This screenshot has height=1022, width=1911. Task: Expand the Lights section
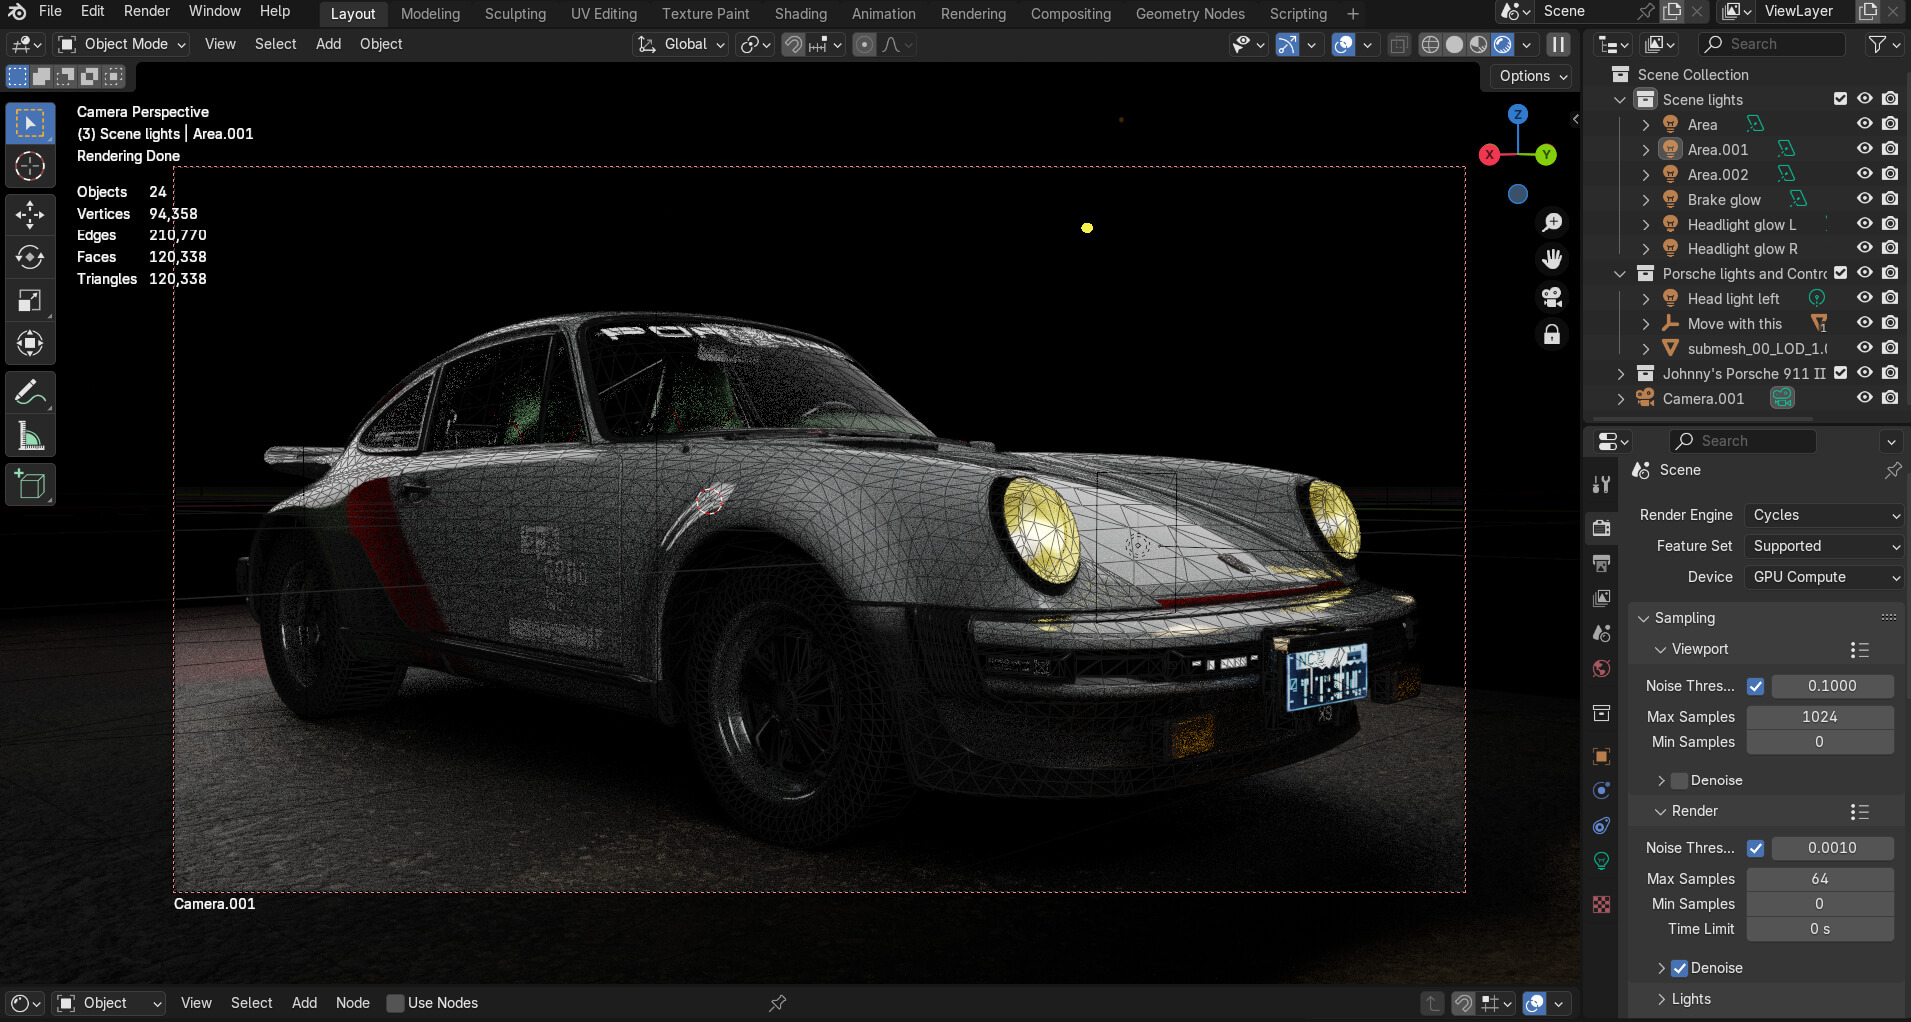click(1690, 999)
